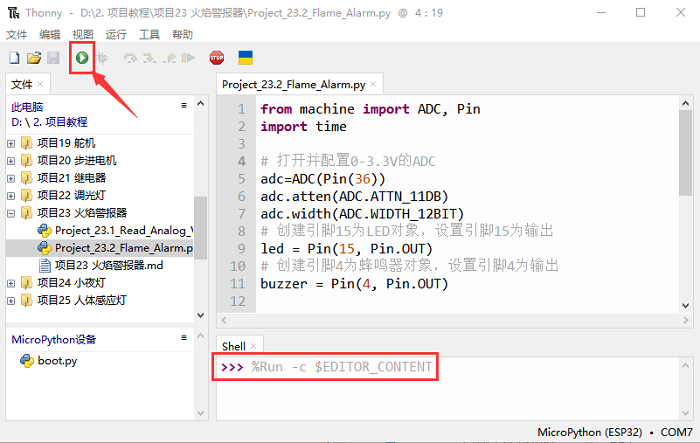Screen dimensions: 700x443
Task: Open boot.py on the MicroPython device
Action: [57, 361]
